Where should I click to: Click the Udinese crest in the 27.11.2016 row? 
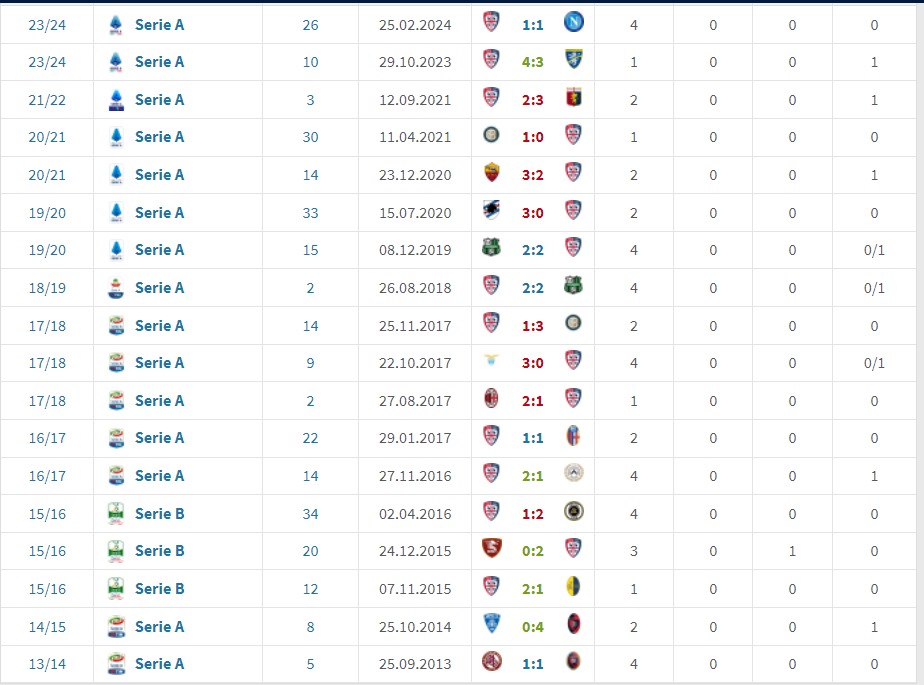tap(574, 475)
